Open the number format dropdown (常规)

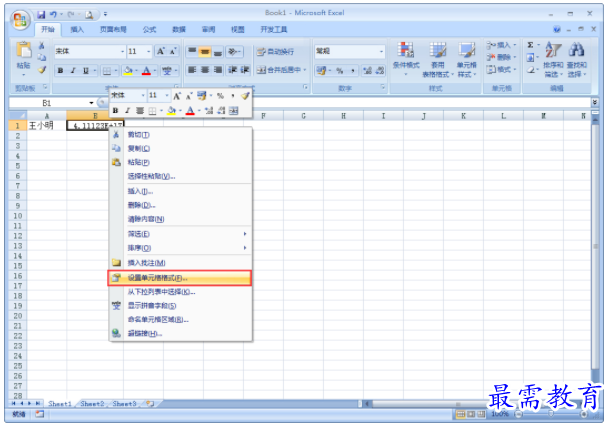[381, 51]
